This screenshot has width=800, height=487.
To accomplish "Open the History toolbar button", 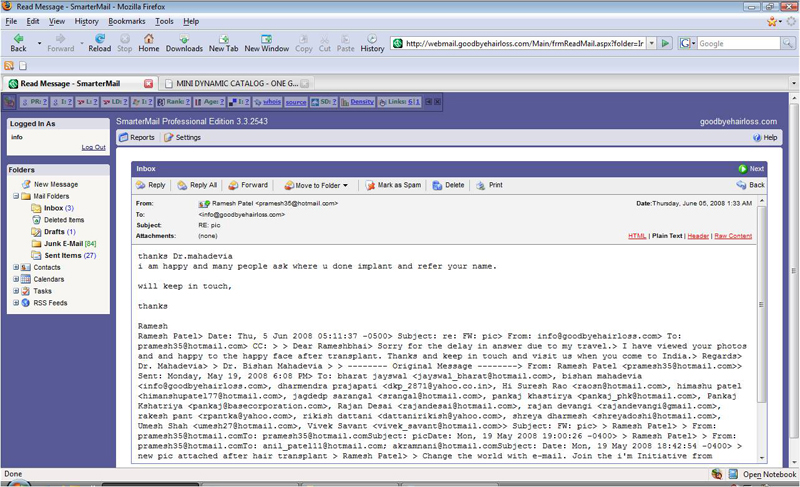I will click(372, 43).
